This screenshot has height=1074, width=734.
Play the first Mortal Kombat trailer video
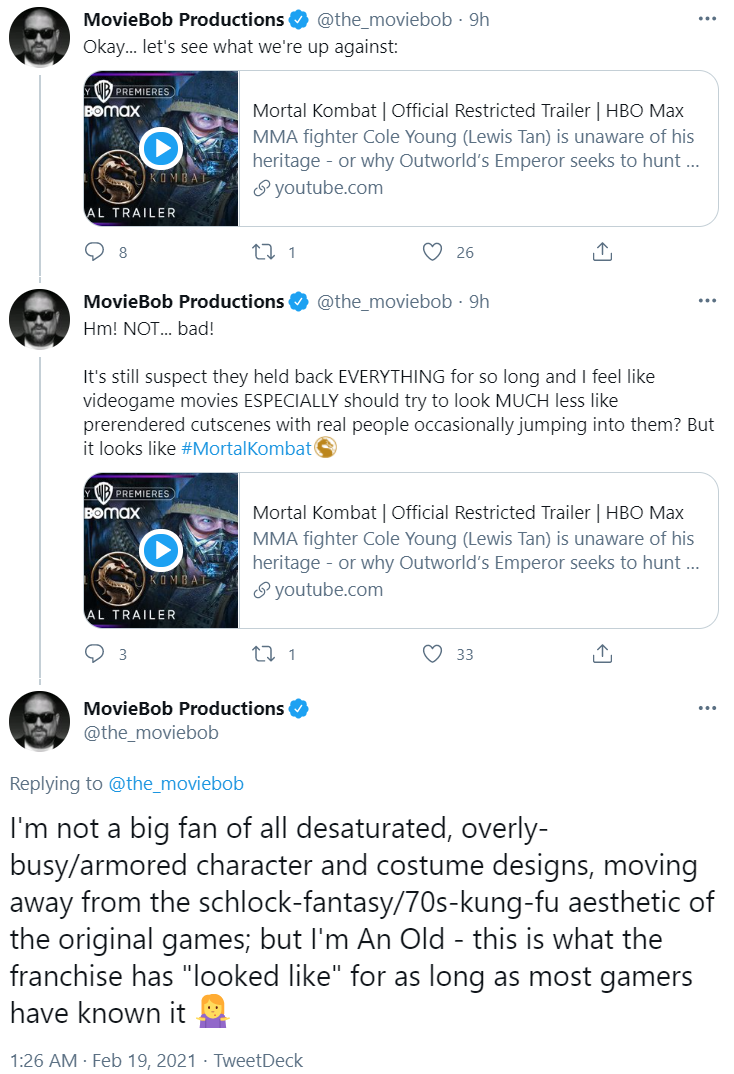(161, 148)
